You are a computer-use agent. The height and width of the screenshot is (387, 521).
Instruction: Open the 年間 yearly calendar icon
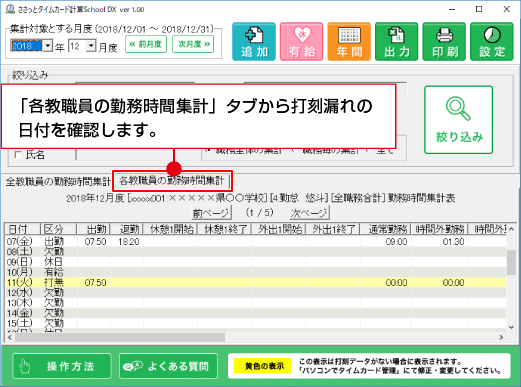[x=349, y=42]
